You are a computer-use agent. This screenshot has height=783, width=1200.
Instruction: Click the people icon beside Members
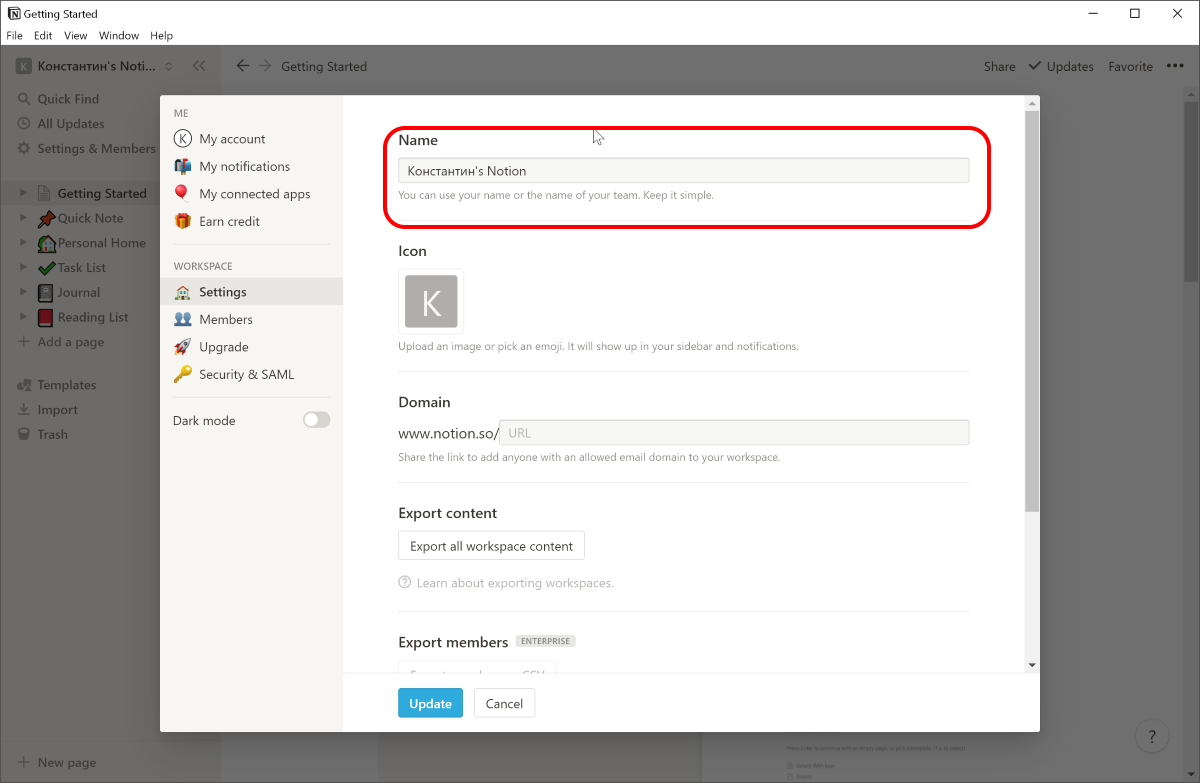tap(182, 319)
